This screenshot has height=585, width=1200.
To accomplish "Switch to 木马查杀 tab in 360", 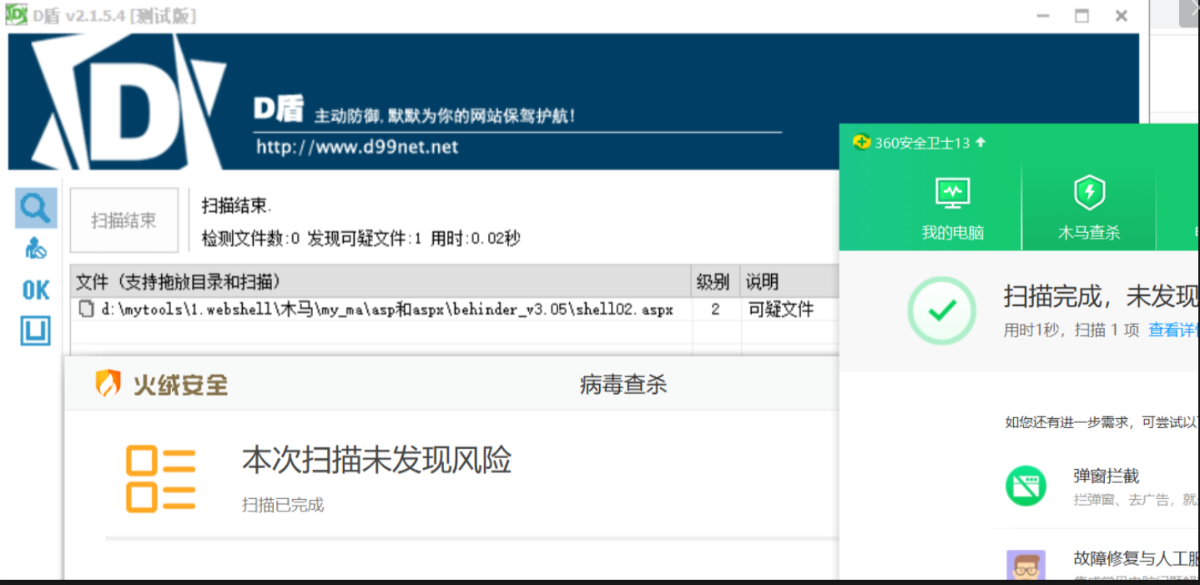I will pyautogui.click(x=1089, y=207).
